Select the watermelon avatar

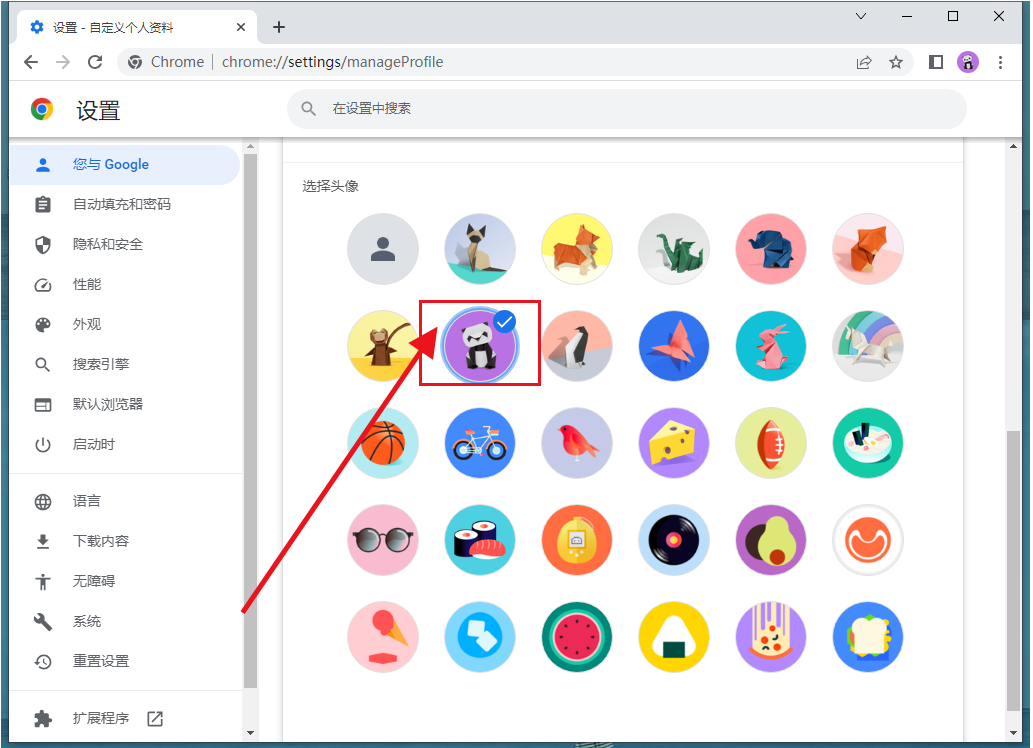(577, 637)
